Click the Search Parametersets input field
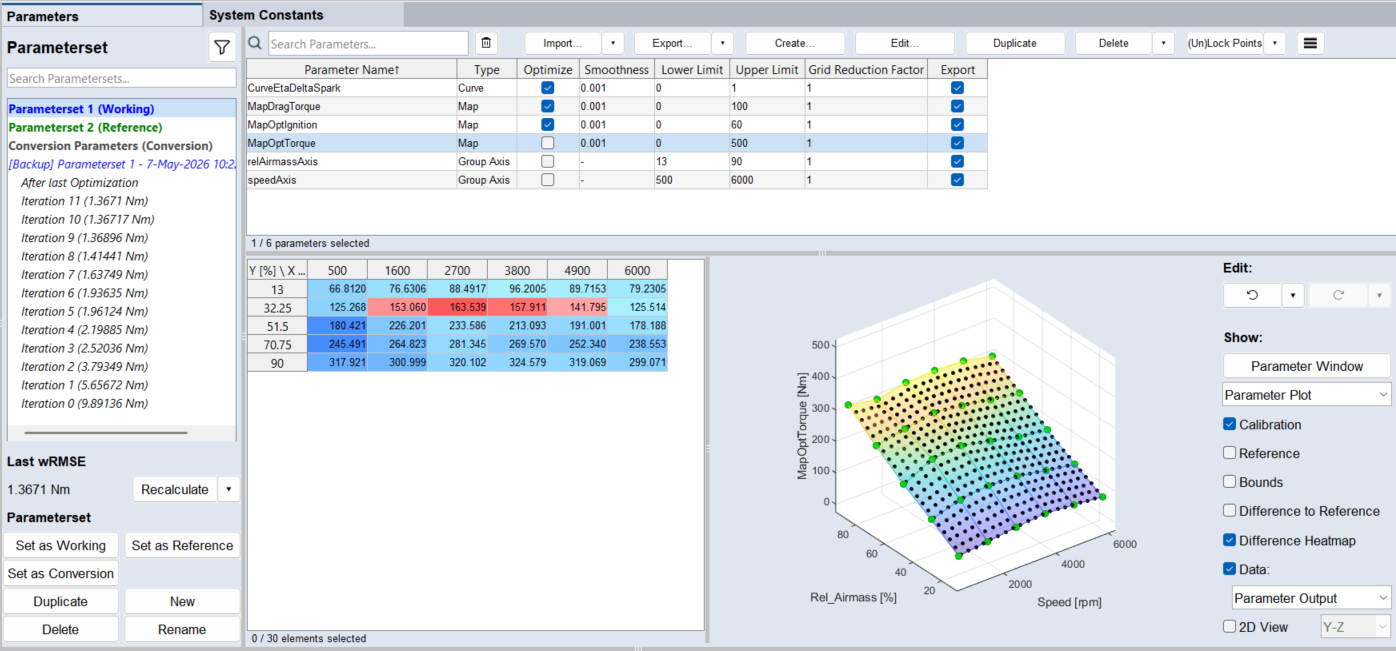This screenshot has width=1396, height=651. click(x=122, y=78)
